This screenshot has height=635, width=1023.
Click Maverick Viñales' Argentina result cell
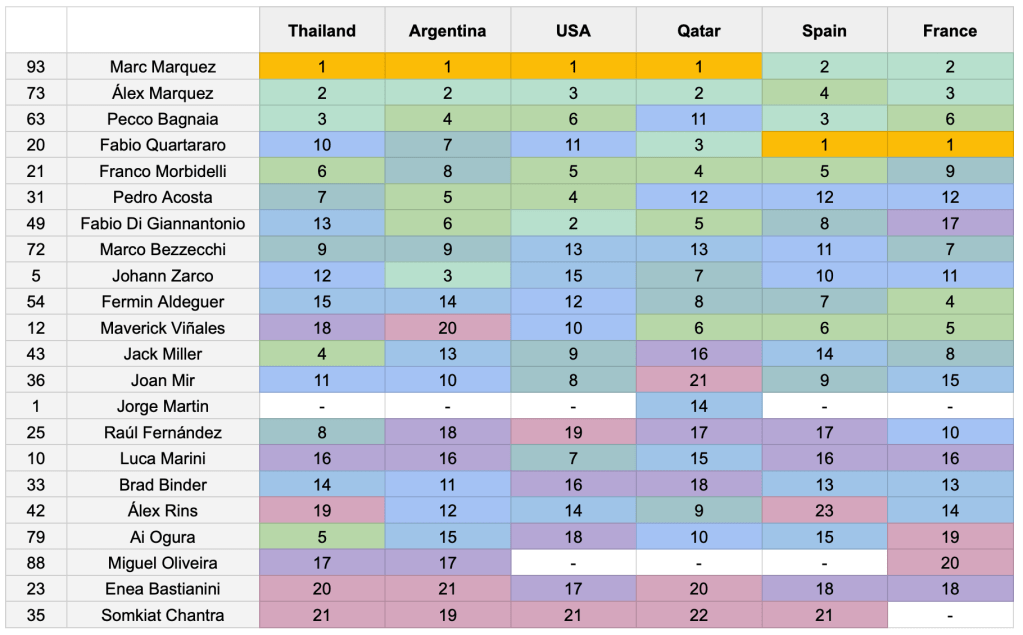coord(447,328)
